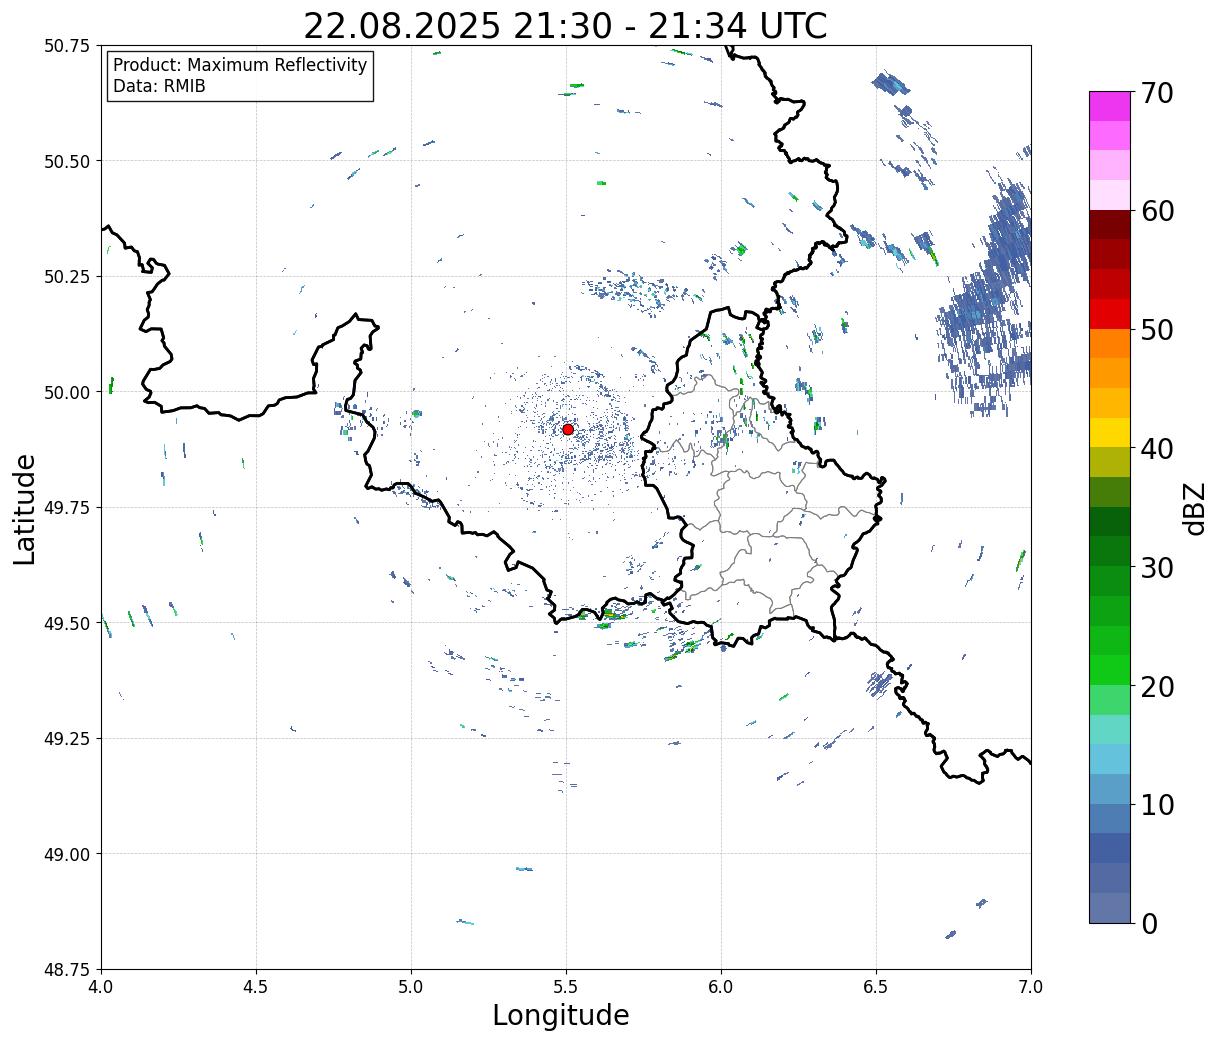1219x1040 pixels.
Task: Click the colorbar tick label 20
Action: [x=1157, y=687]
